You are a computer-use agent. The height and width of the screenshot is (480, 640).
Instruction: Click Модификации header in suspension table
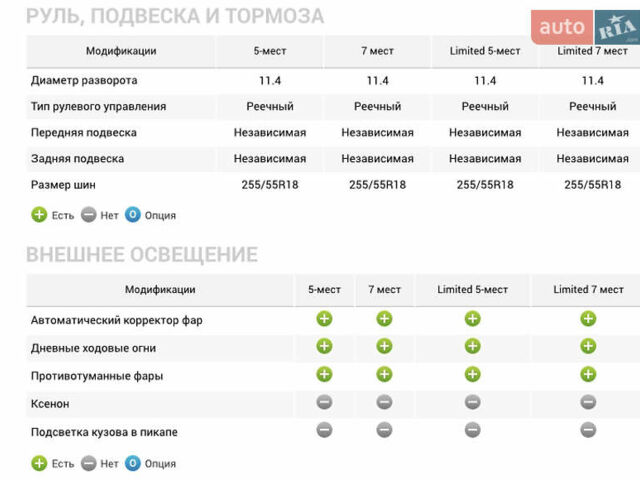121,51
